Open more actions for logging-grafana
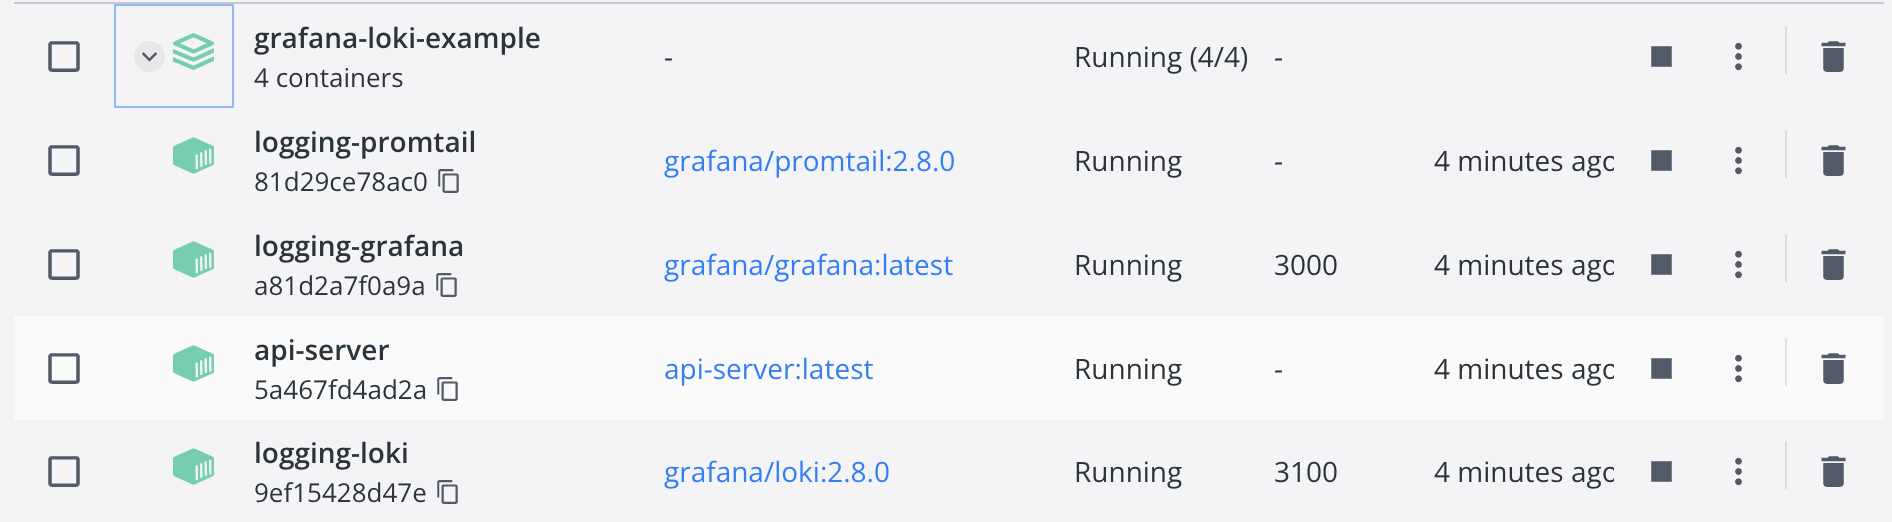The width and height of the screenshot is (1892, 522). click(x=1738, y=264)
